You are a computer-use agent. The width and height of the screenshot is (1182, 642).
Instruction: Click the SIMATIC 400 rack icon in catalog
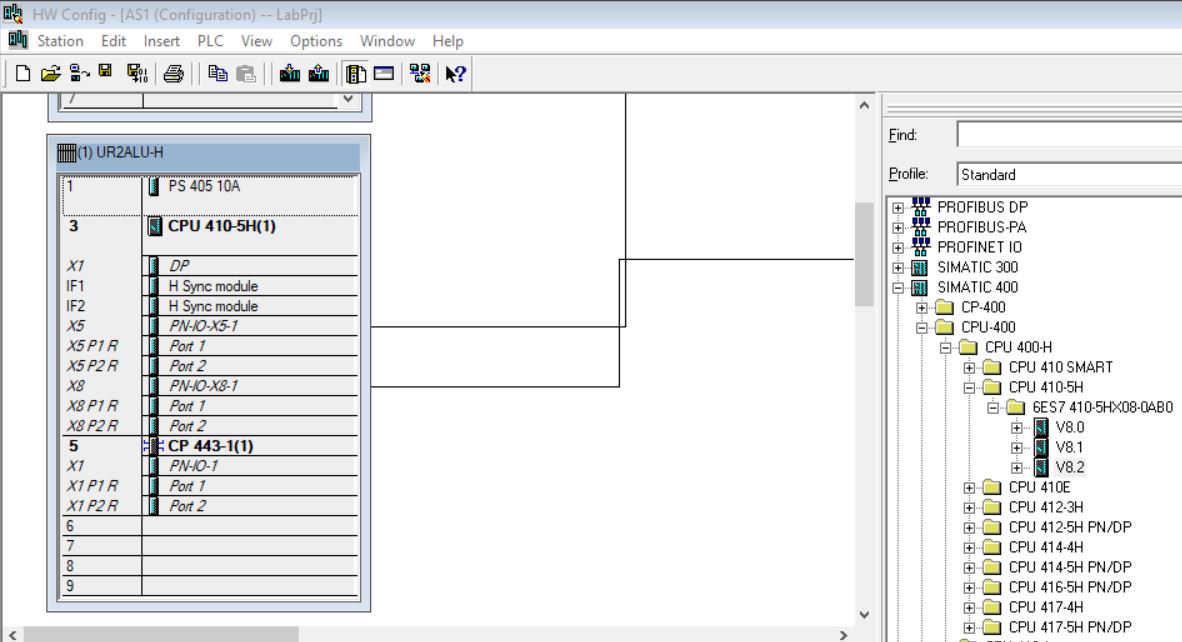920,287
